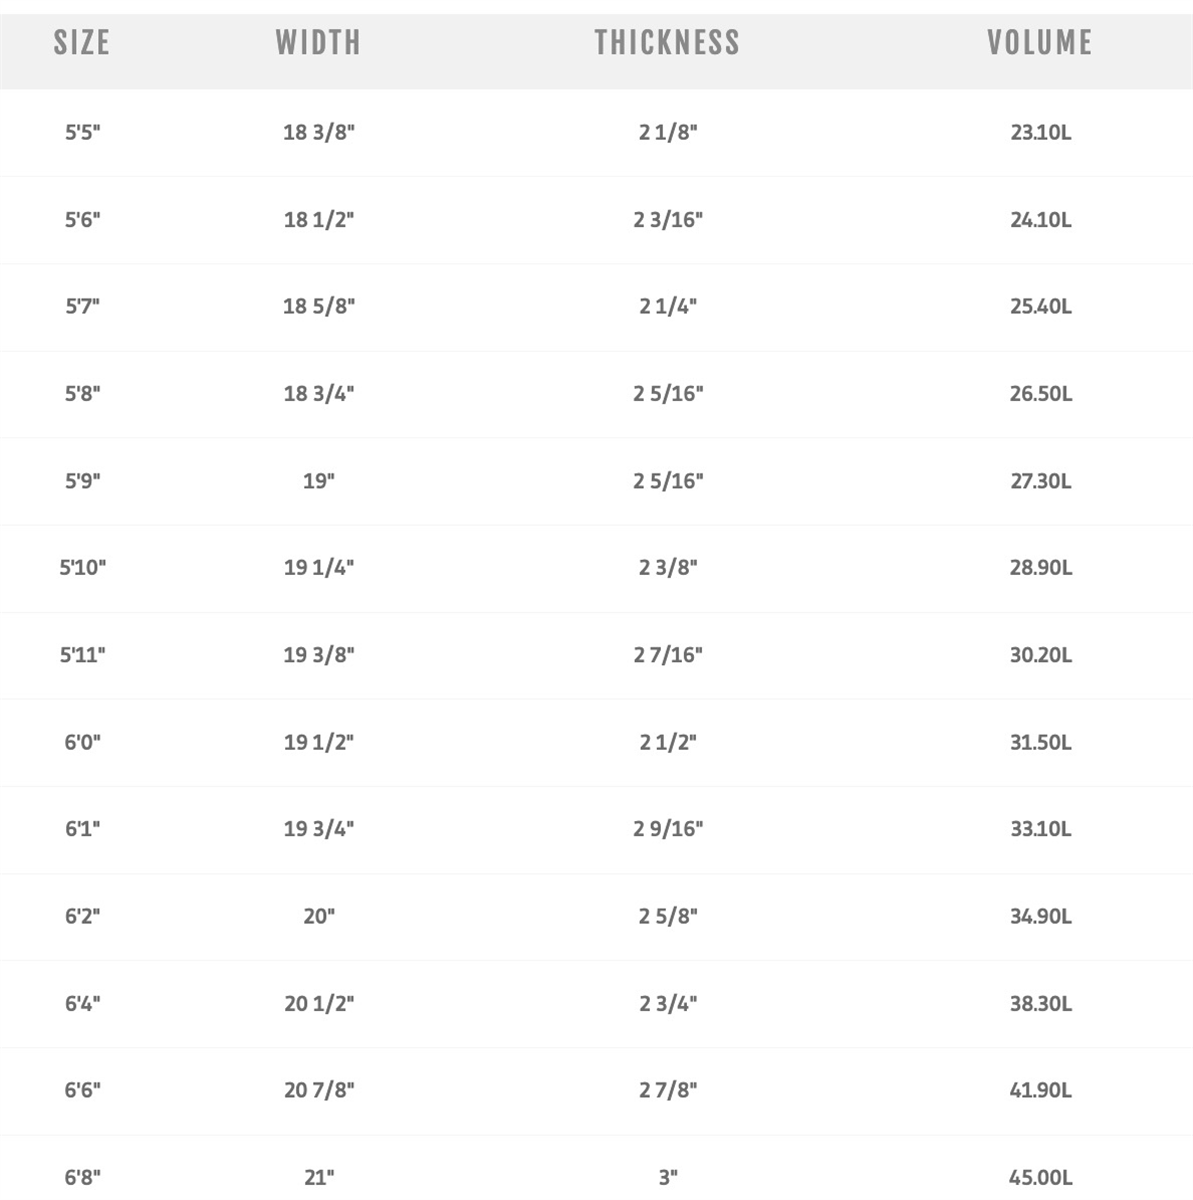Viewport: 1193px width, 1200px height.
Task: Click the 20" width value
Action: 319,916
